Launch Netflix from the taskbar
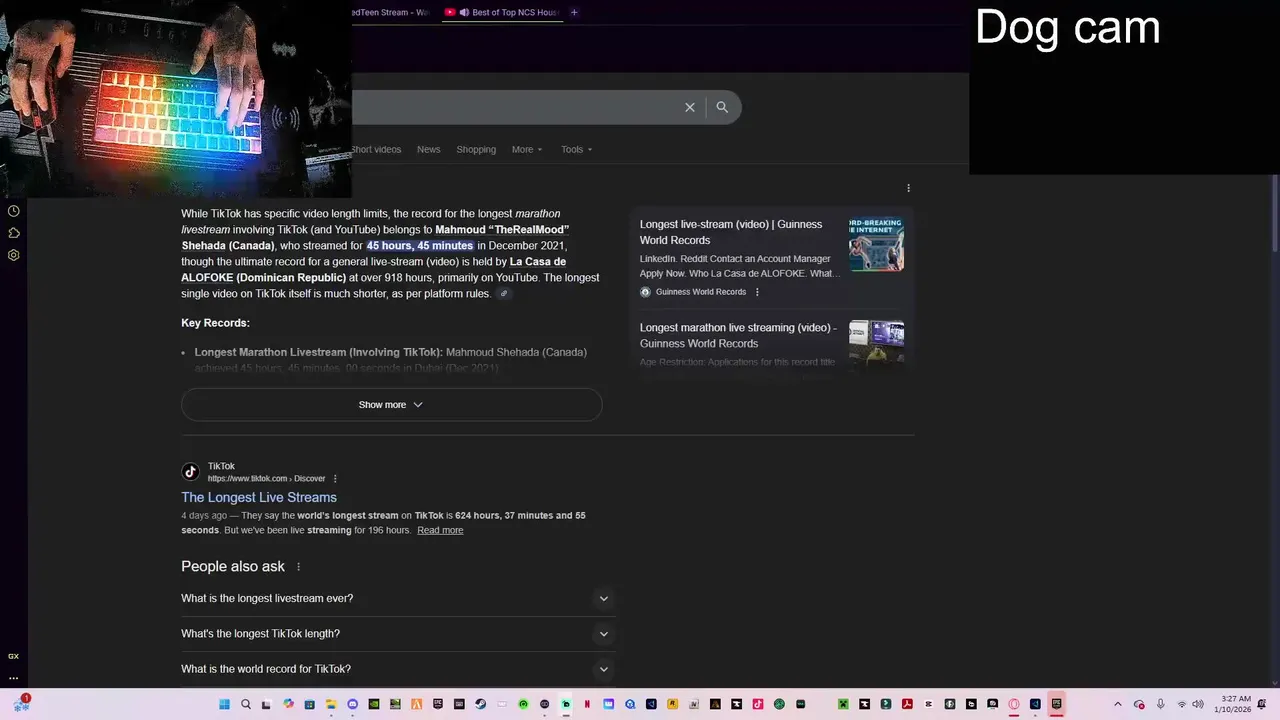This screenshot has height=720, width=1280. coord(587,704)
